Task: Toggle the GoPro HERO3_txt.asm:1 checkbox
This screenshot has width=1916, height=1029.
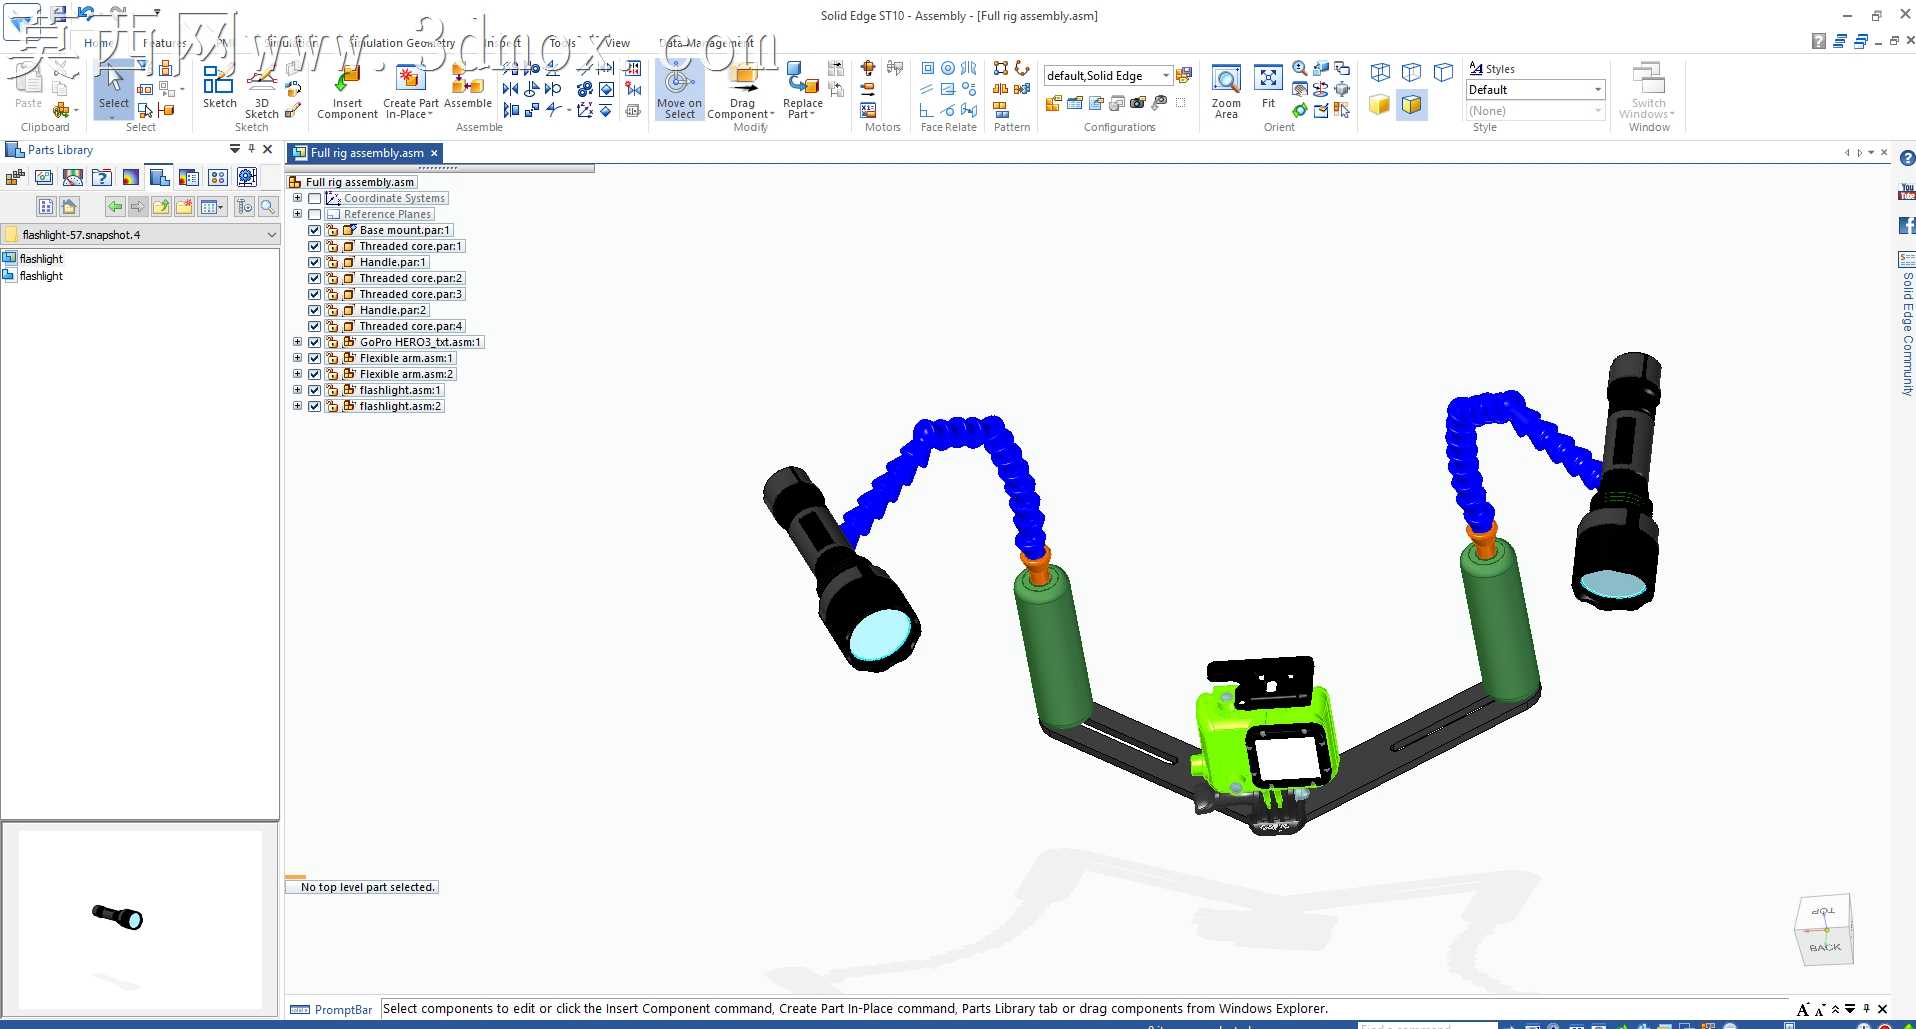Action: tap(314, 342)
